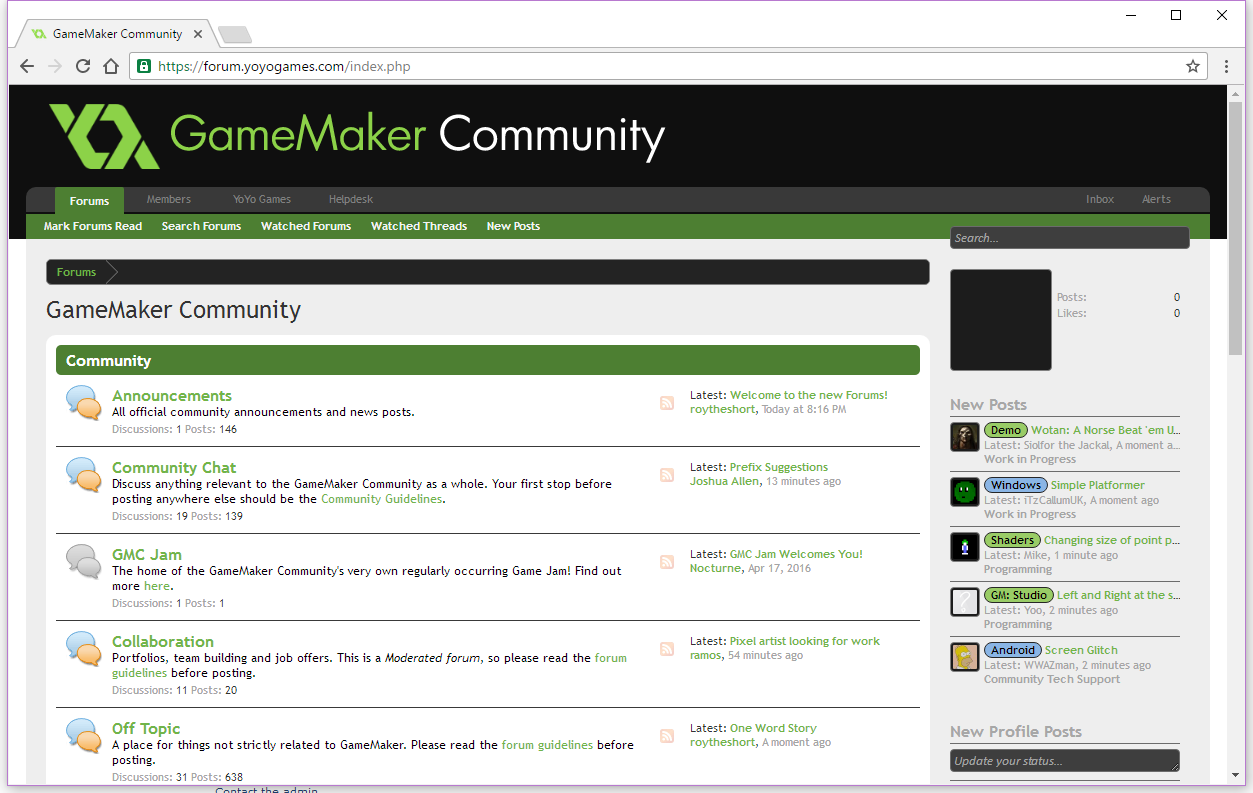
Task: Open the Prefix Suggestions thread
Action: [x=779, y=467]
